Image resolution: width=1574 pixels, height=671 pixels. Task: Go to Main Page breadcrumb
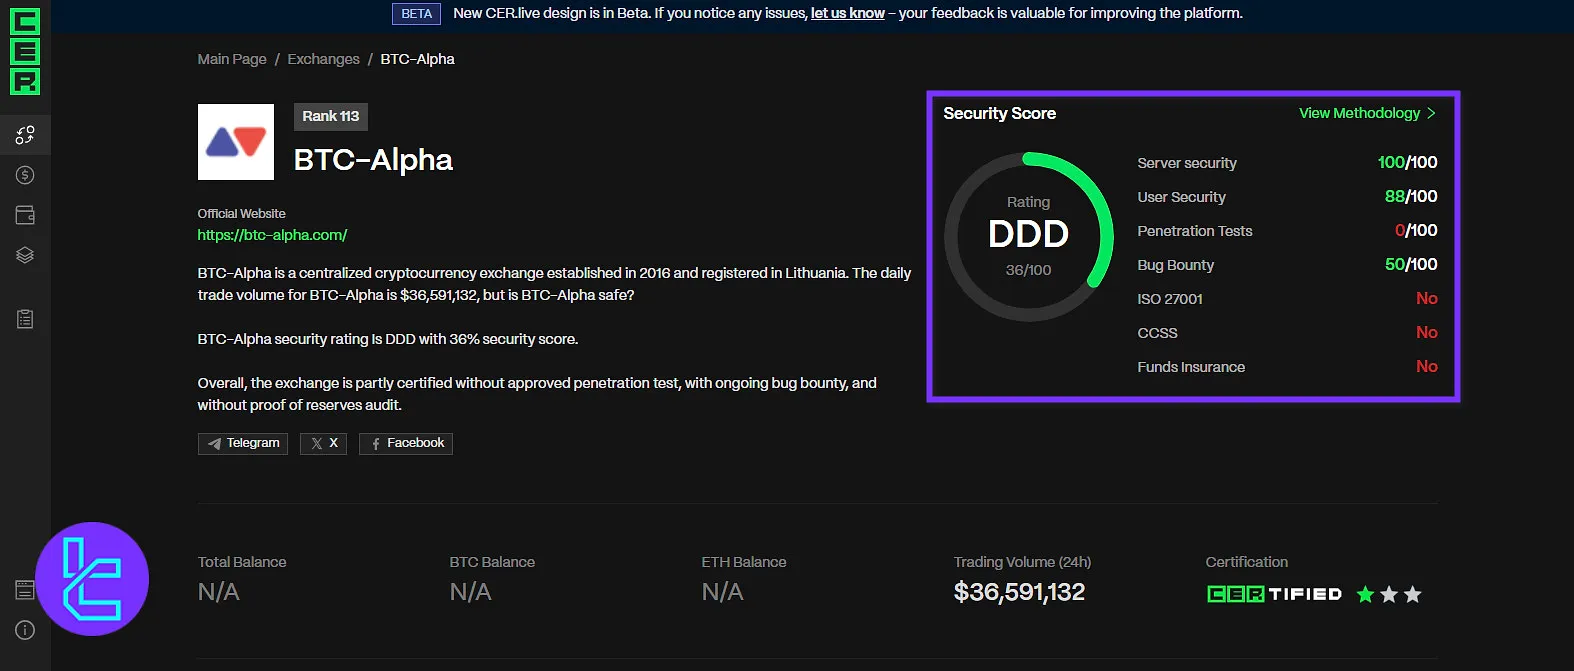(x=232, y=59)
